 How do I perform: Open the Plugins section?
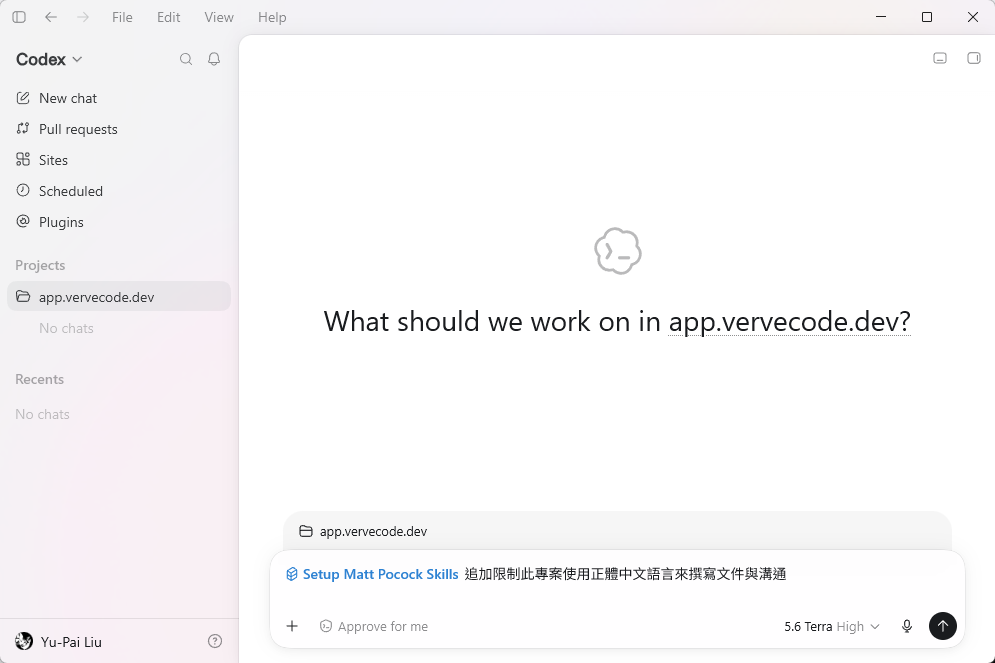pos(119,222)
